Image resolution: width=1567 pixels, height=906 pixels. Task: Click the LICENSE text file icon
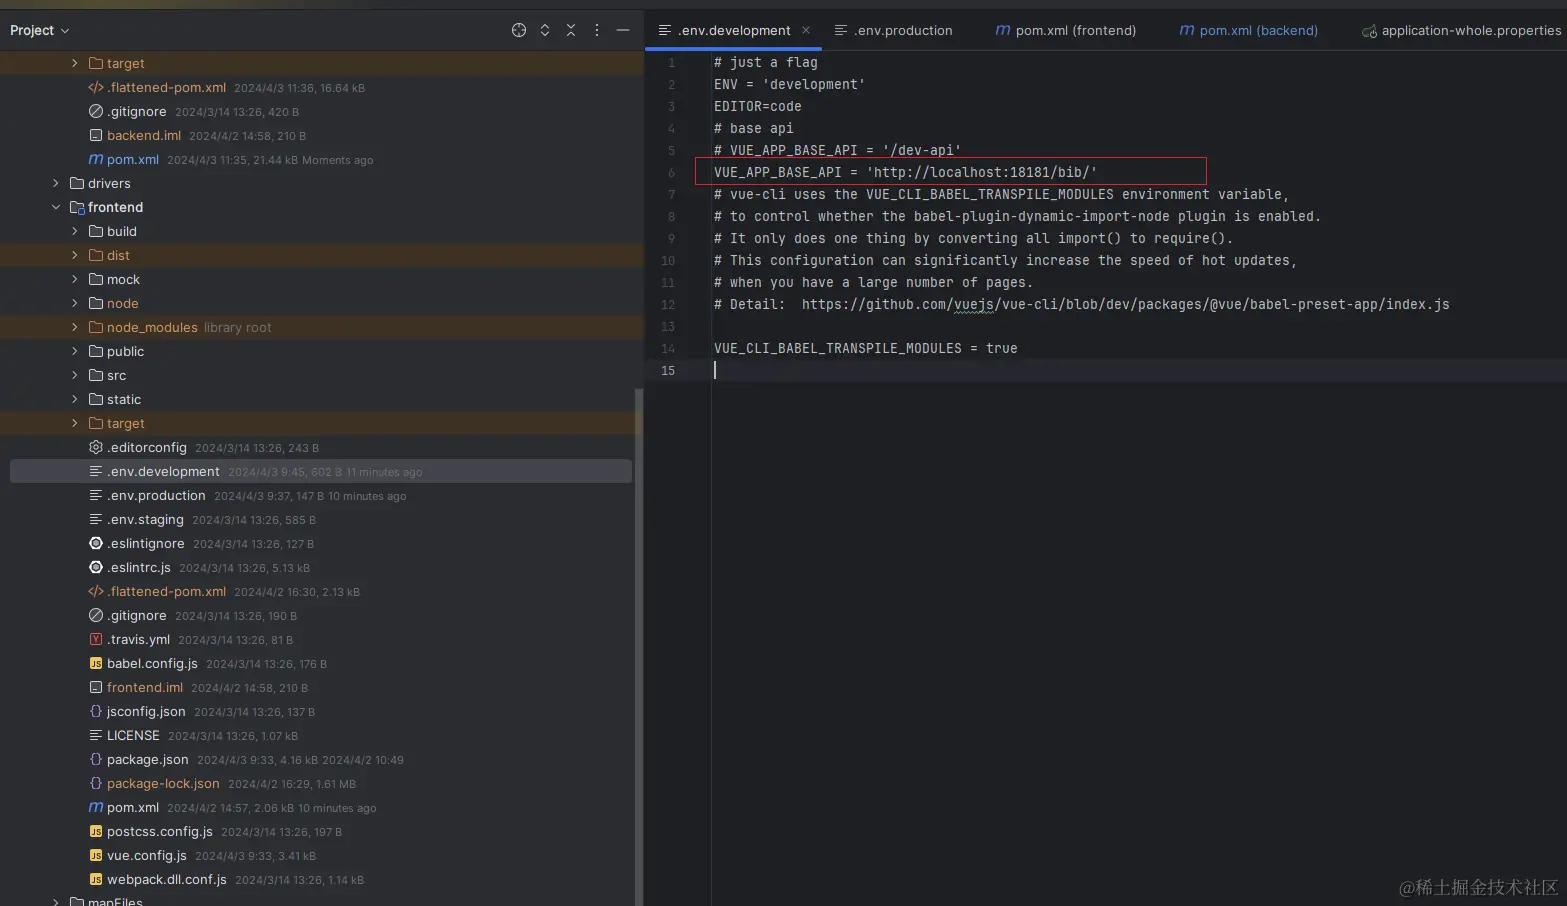click(96, 735)
